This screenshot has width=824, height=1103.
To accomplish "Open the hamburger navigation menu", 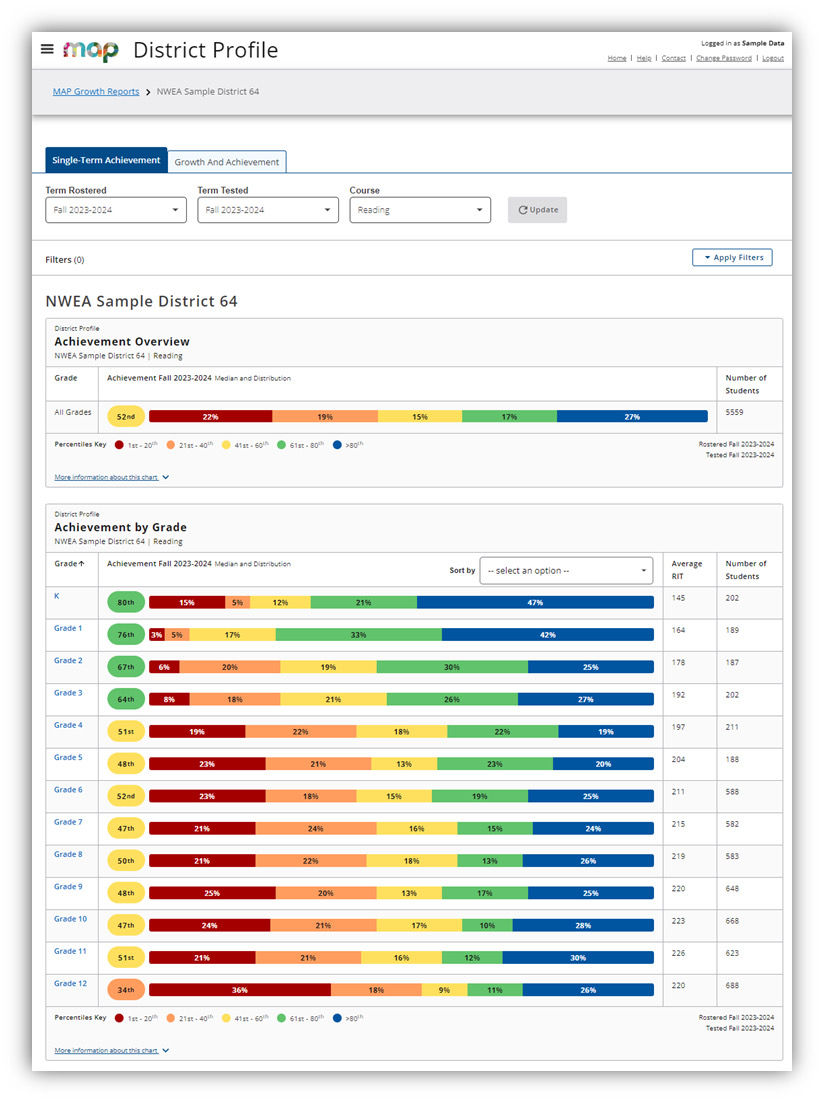I will [x=47, y=49].
